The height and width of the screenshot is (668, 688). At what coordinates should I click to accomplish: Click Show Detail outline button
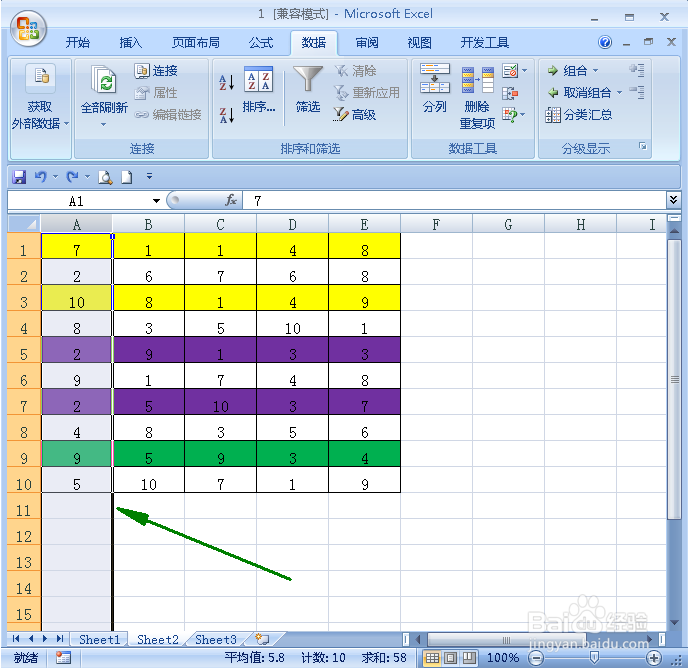click(637, 69)
